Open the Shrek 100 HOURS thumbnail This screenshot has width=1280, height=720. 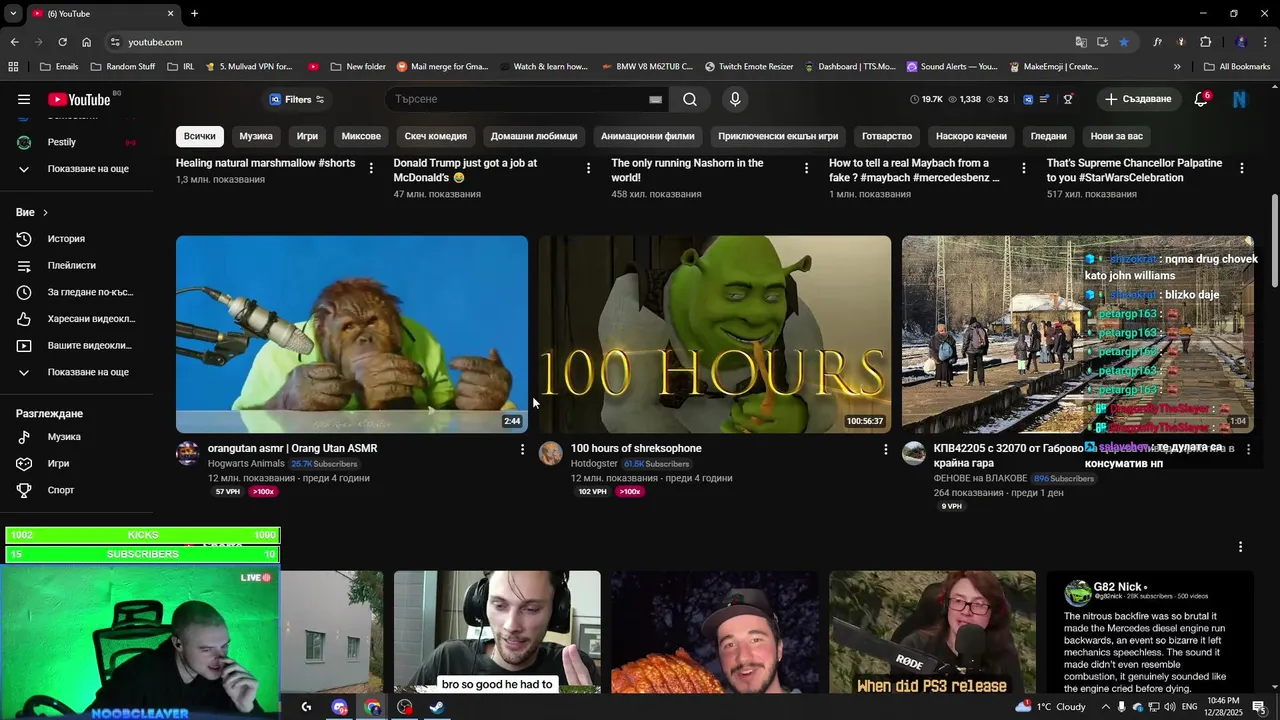[x=715, y=334]
